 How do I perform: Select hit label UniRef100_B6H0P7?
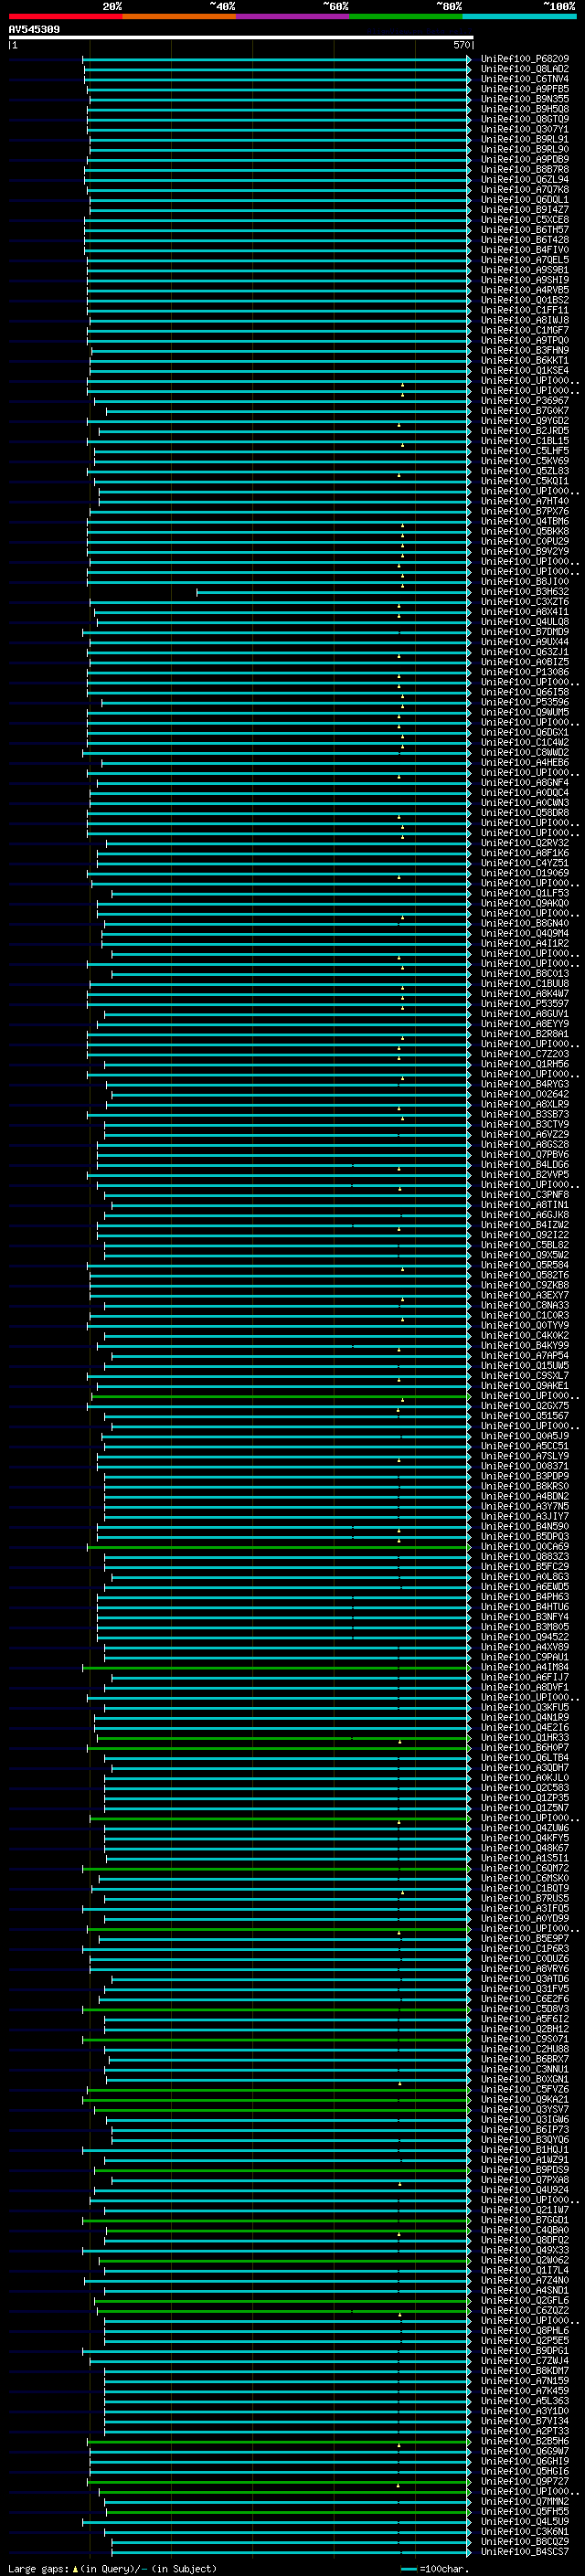(x=525, y=1748)
